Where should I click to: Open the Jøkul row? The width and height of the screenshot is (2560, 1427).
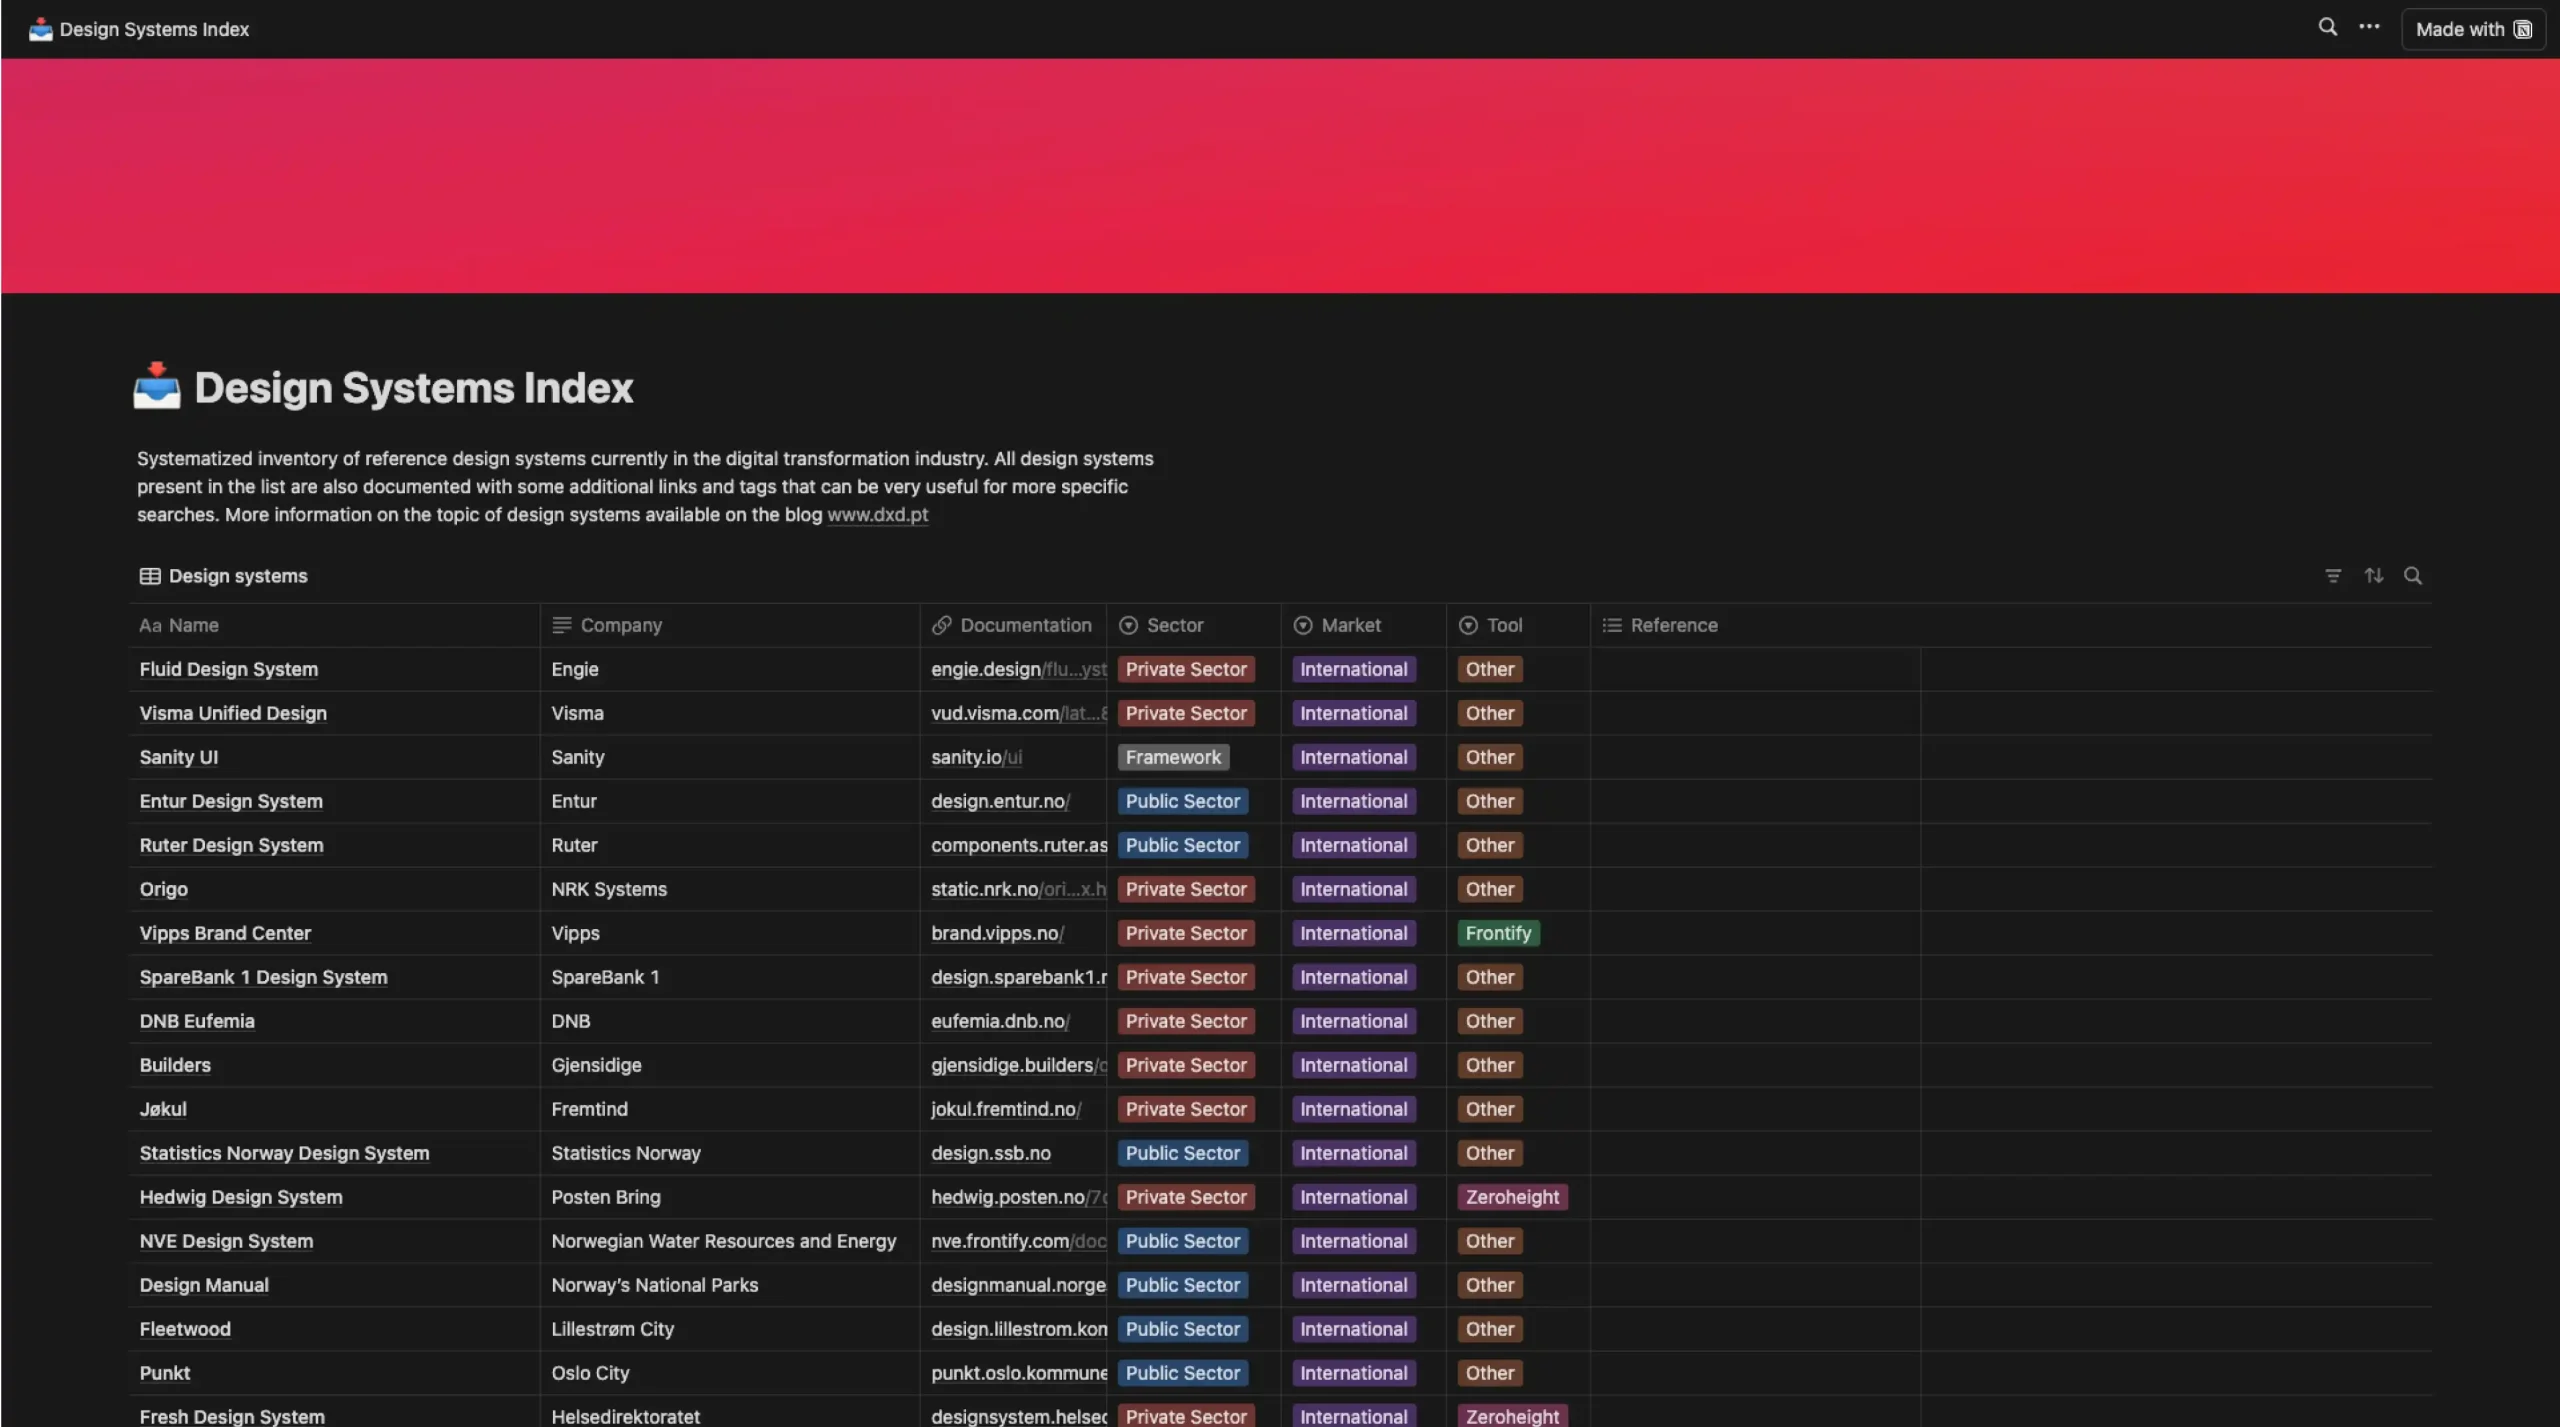163,1109
